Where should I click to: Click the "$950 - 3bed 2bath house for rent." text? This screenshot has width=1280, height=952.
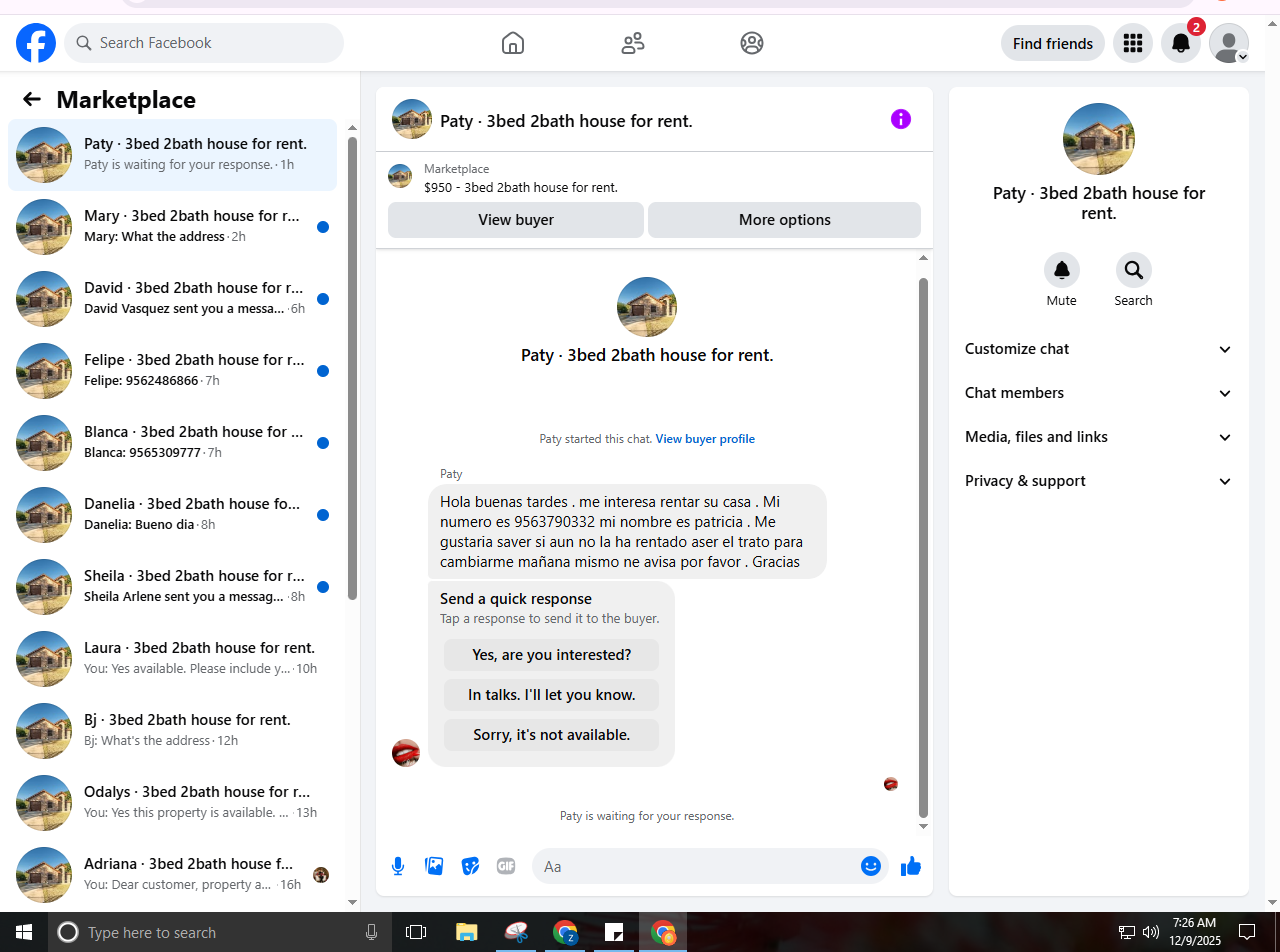pyautogui.click(x=521, y=187)
